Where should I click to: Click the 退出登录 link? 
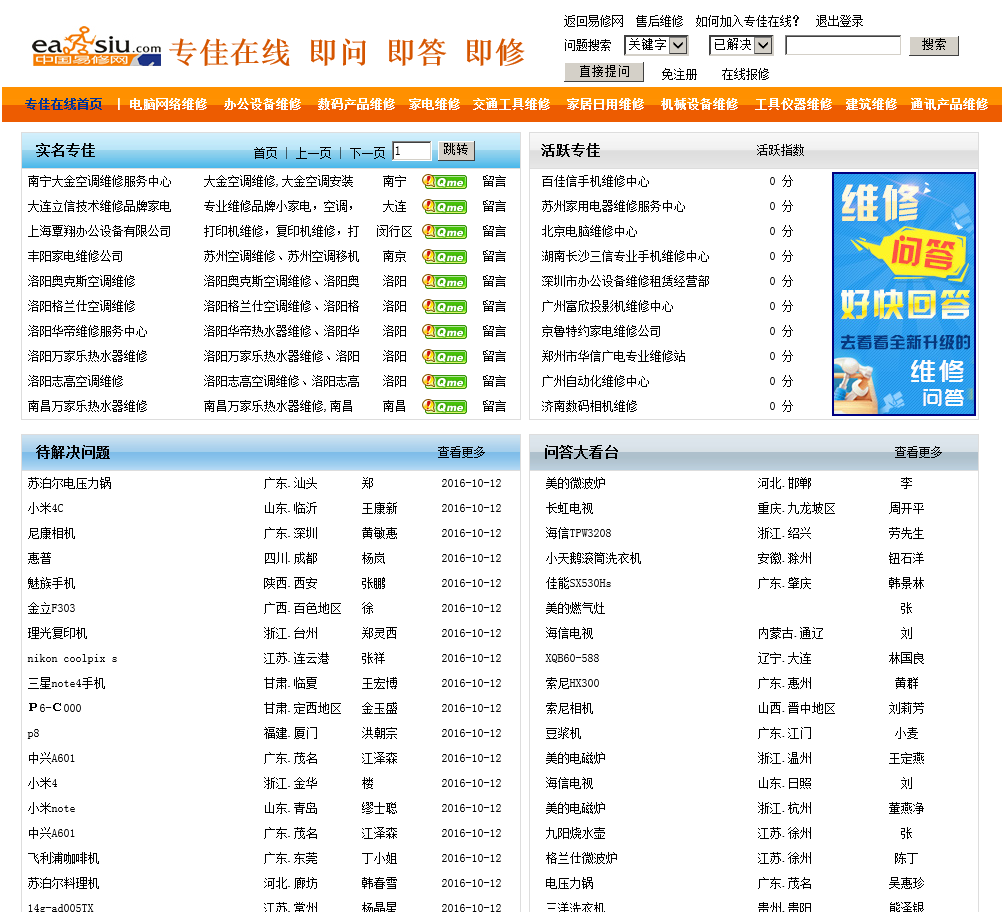point(839,21)
